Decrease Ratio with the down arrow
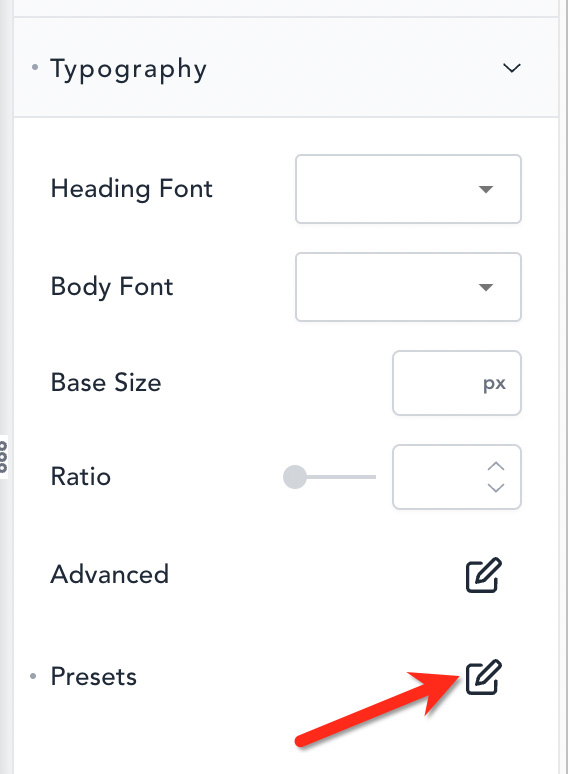 (x=496, y=488)
